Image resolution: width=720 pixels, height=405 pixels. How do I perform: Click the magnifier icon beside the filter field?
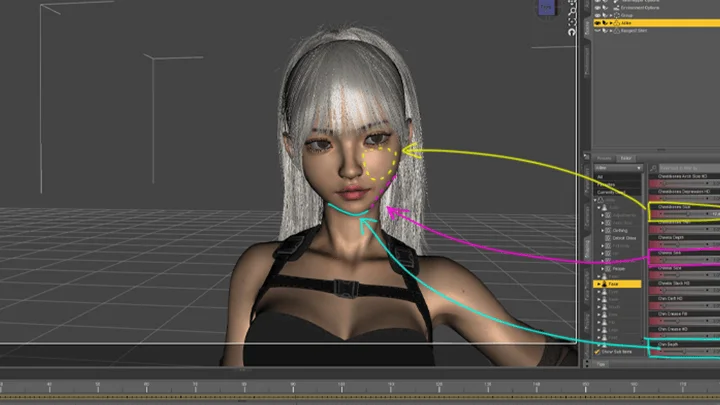[653, 169]
